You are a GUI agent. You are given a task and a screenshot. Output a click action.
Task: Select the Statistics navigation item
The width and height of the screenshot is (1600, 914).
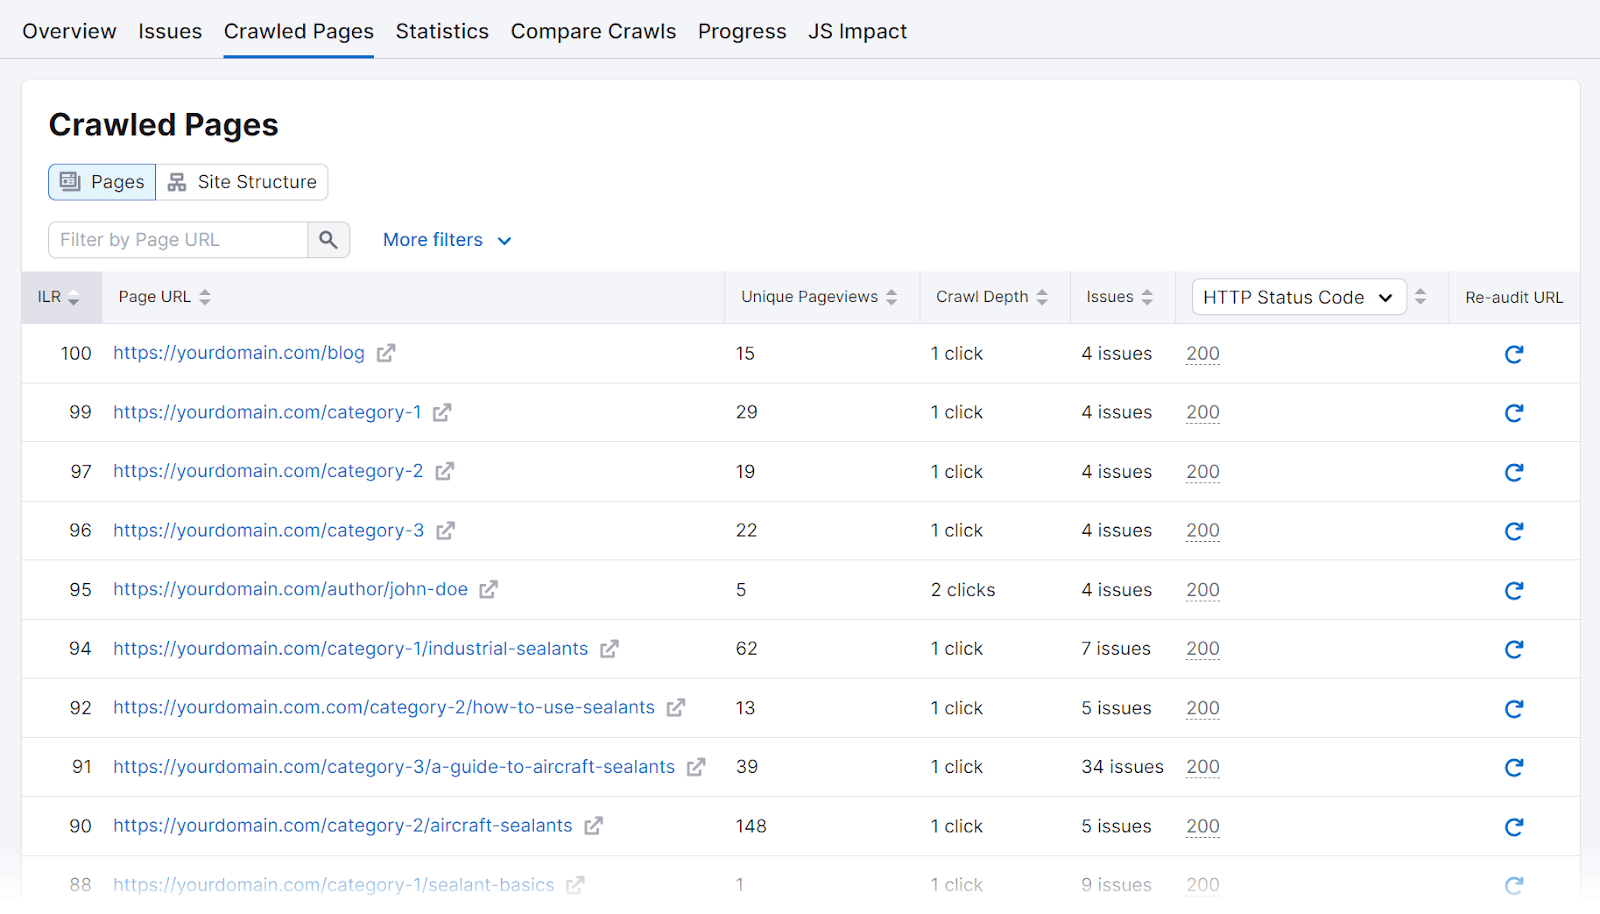(442, 31)
